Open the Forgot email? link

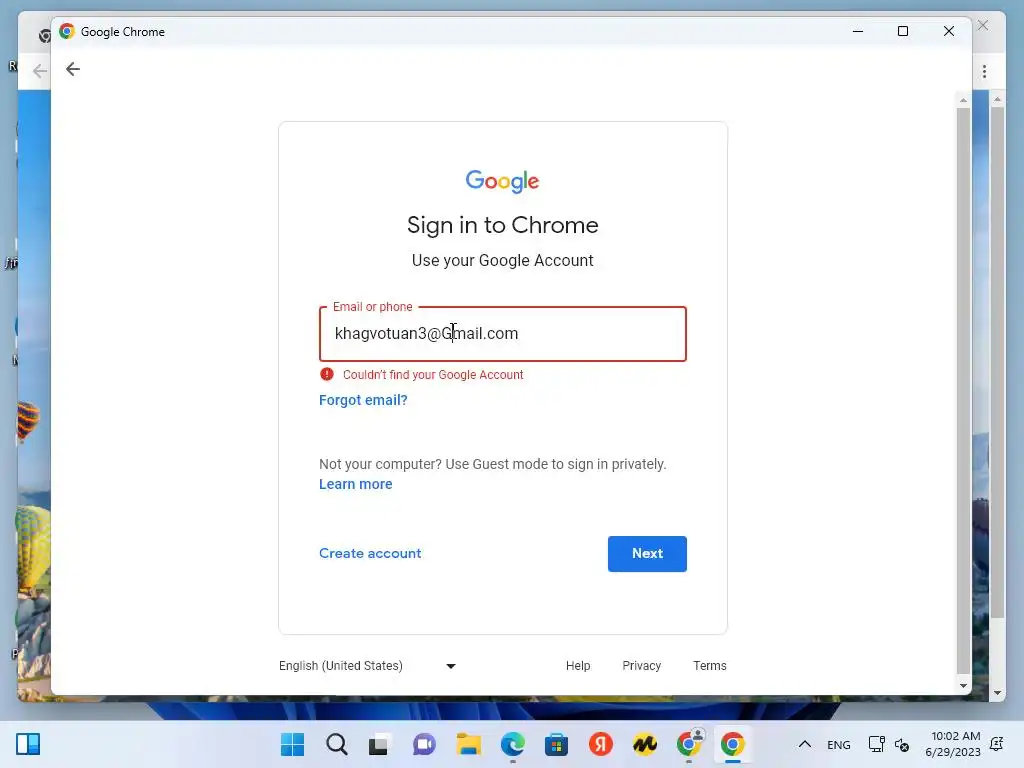(x=363, y=400)
